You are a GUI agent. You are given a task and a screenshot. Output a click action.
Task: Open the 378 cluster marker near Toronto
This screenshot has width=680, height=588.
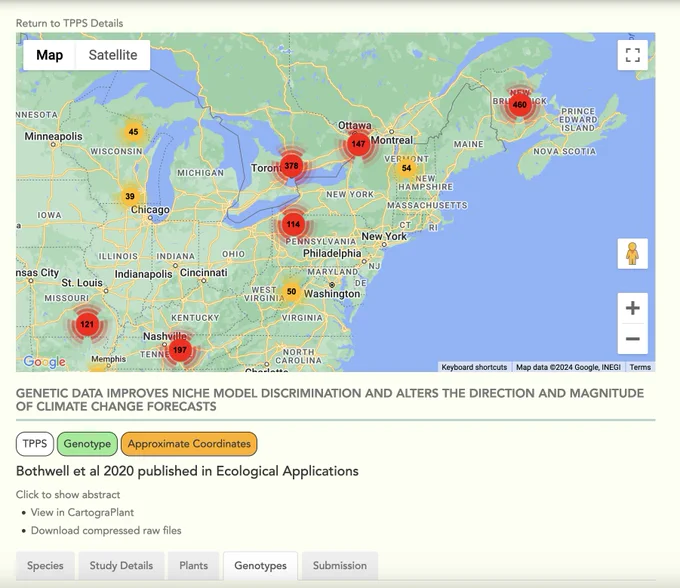tap(291, 166)
